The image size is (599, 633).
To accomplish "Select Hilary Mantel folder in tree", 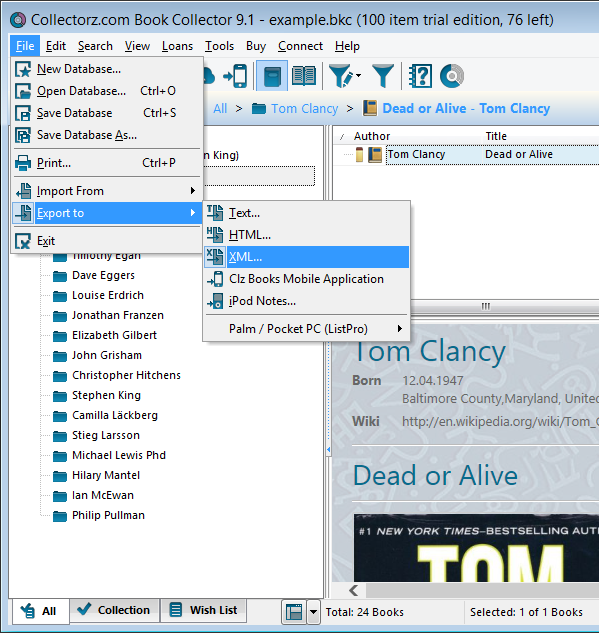I will 106,476.
